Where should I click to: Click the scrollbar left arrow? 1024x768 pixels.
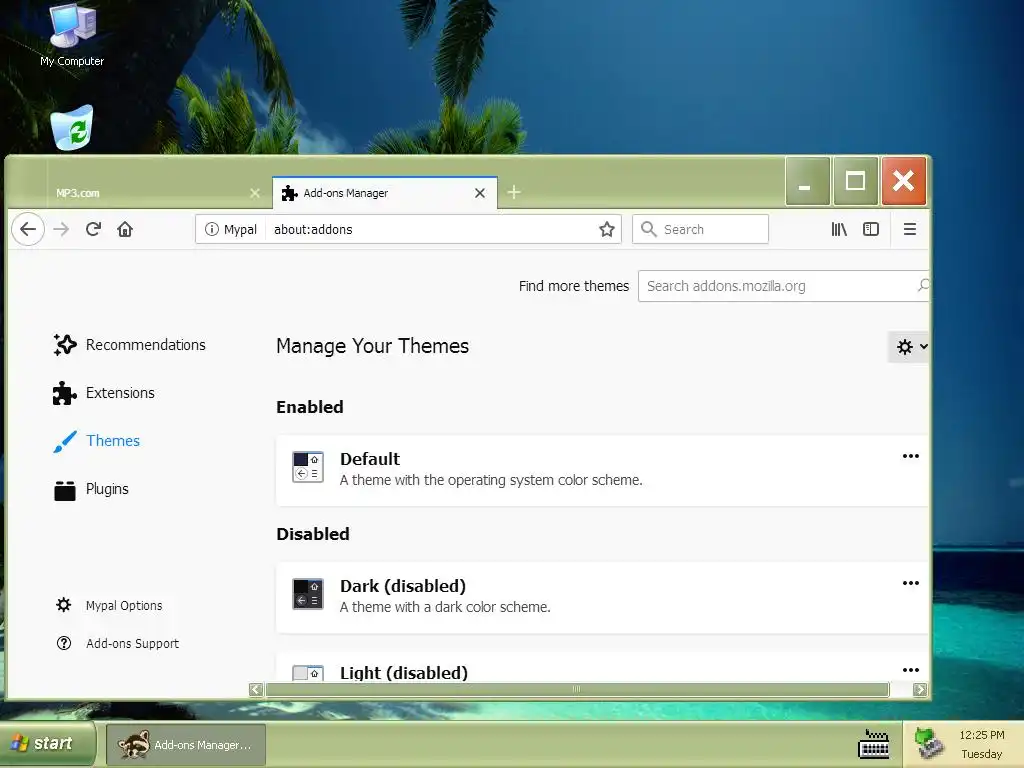[x=256, y=690]
